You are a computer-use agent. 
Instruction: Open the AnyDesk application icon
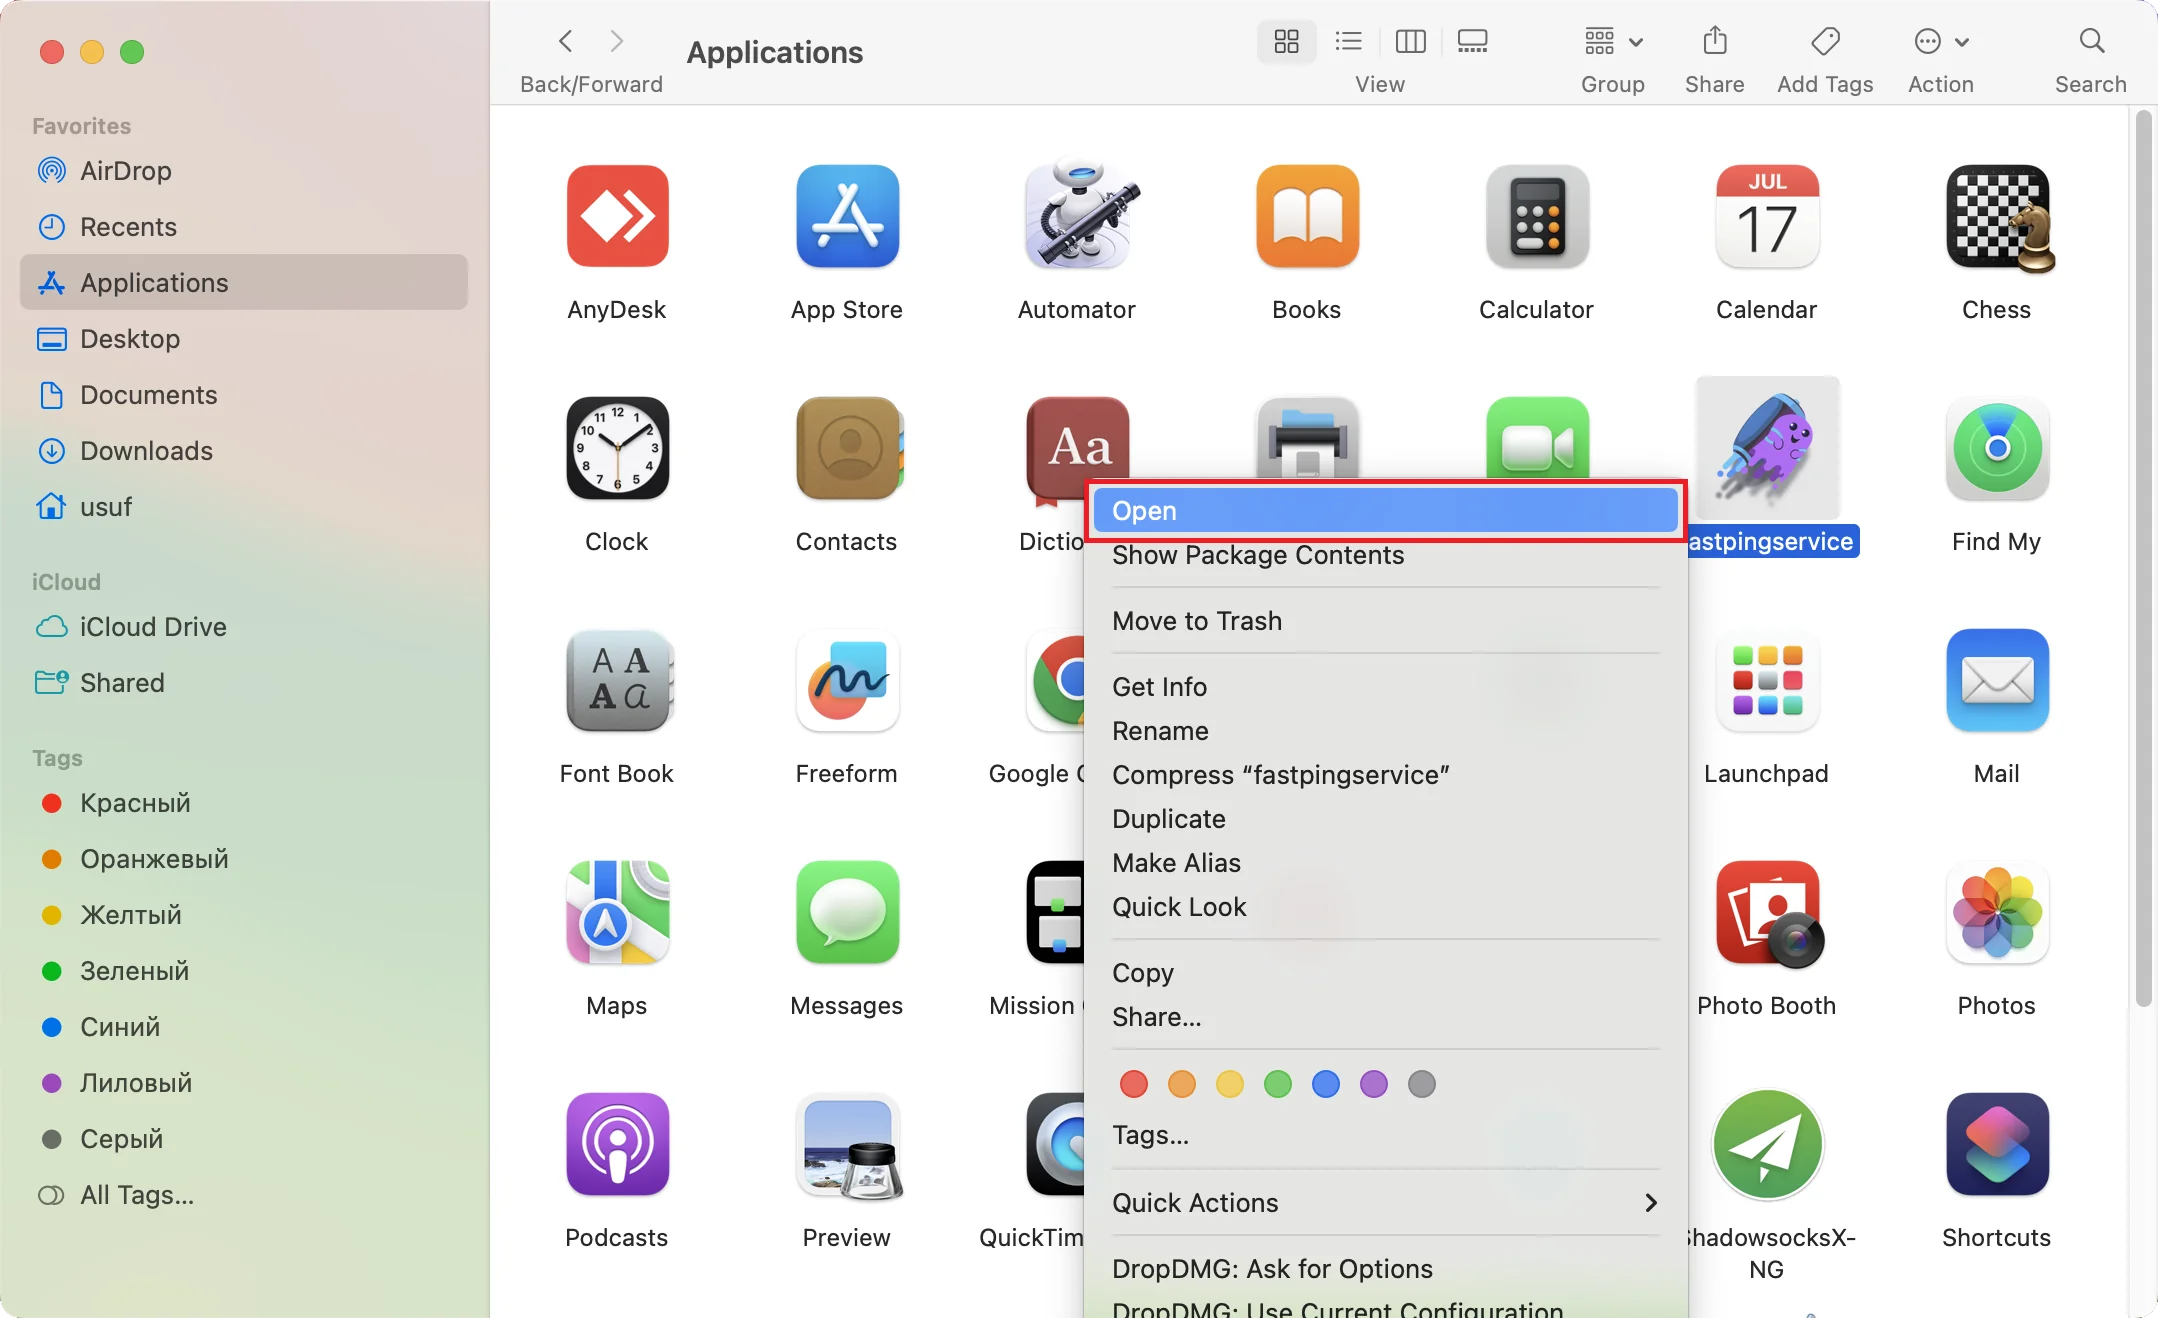pos(617,217)
